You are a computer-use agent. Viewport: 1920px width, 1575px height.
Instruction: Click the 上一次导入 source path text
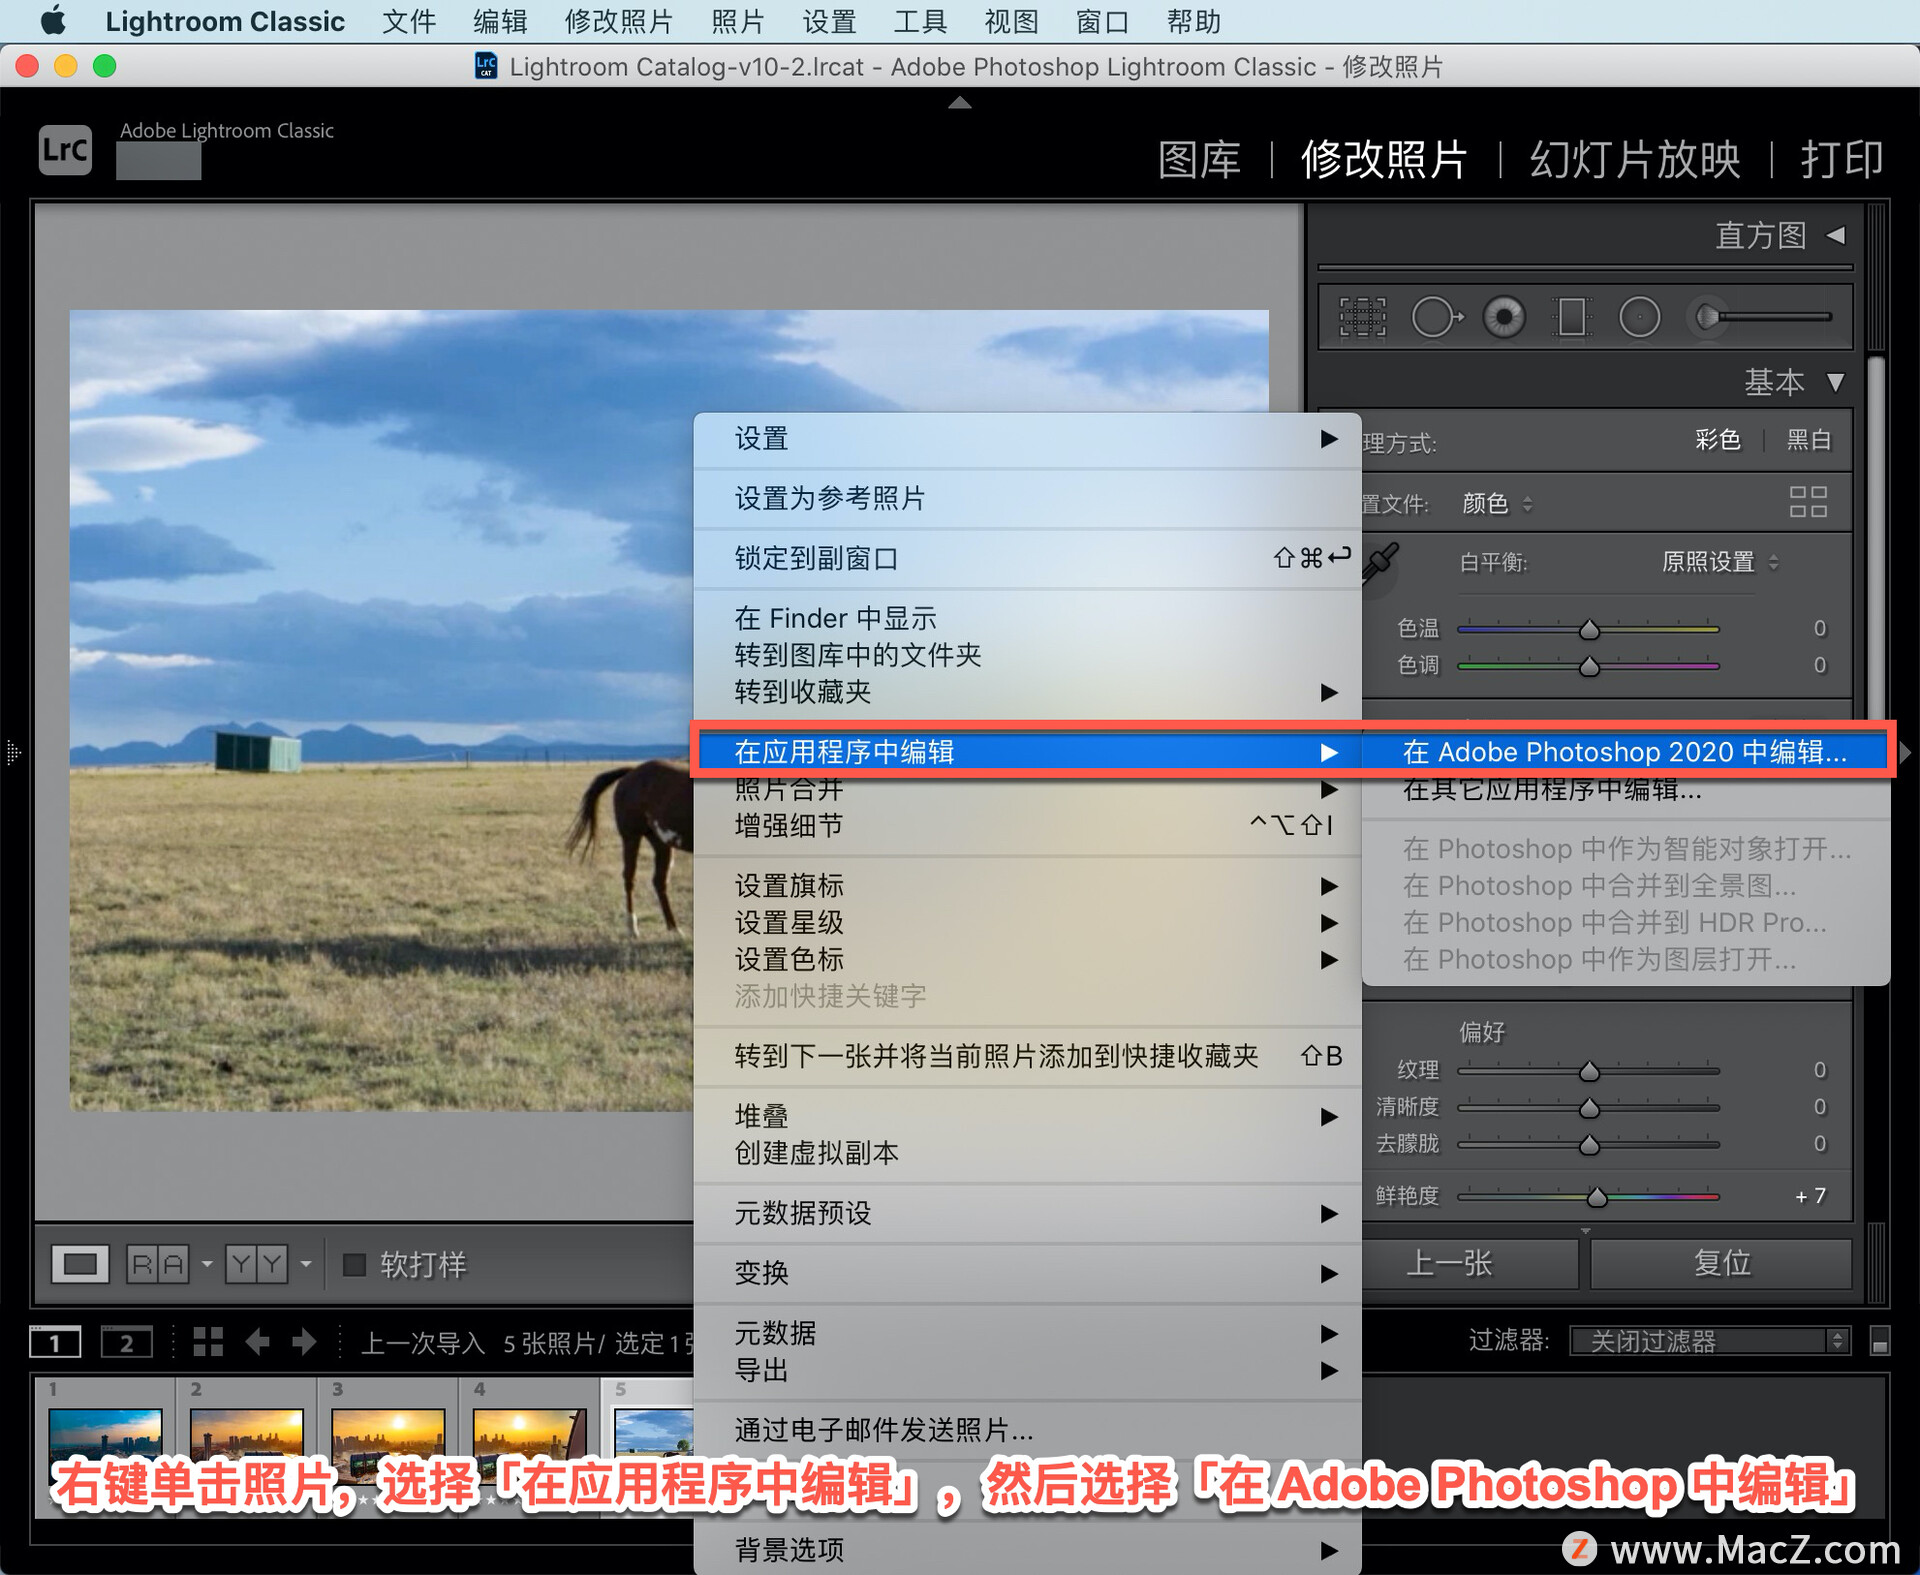coord(423,1342)
